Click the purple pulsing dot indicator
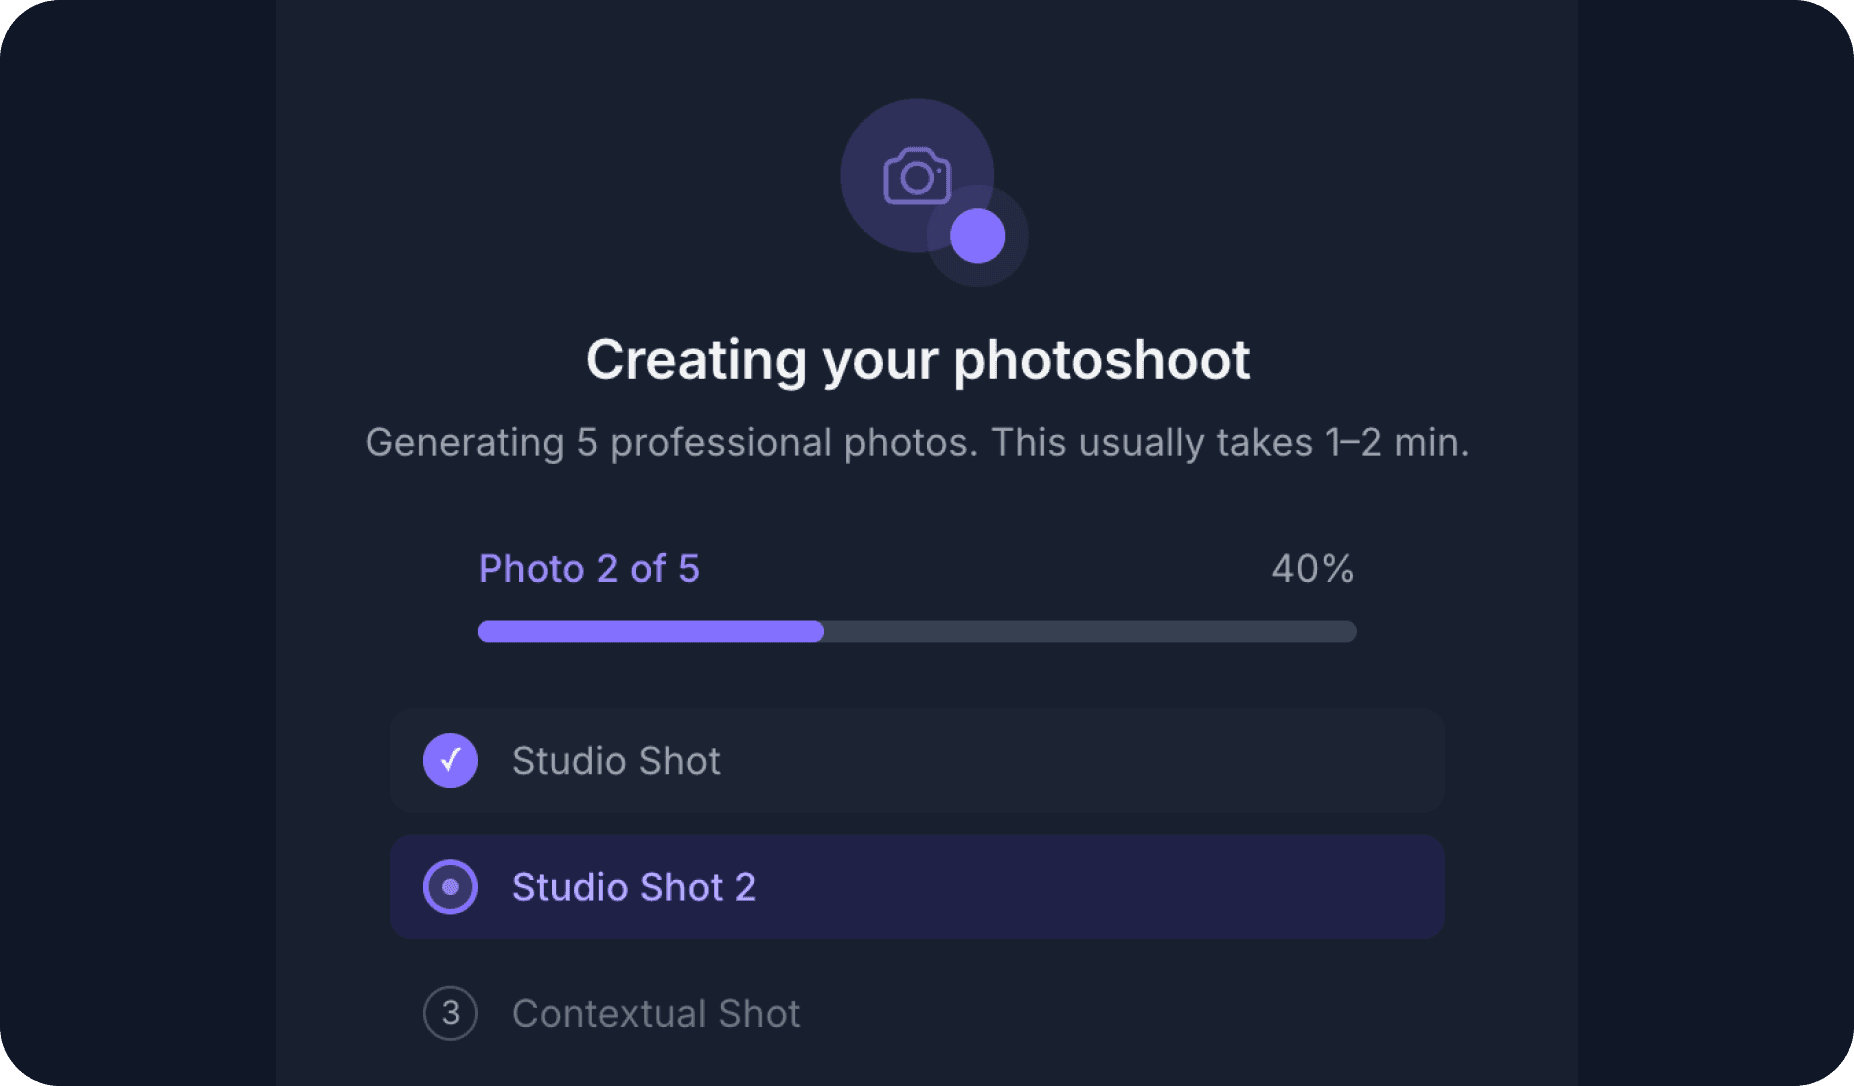Screen dimensions: 1854x1086 click(x=977, y=236)
